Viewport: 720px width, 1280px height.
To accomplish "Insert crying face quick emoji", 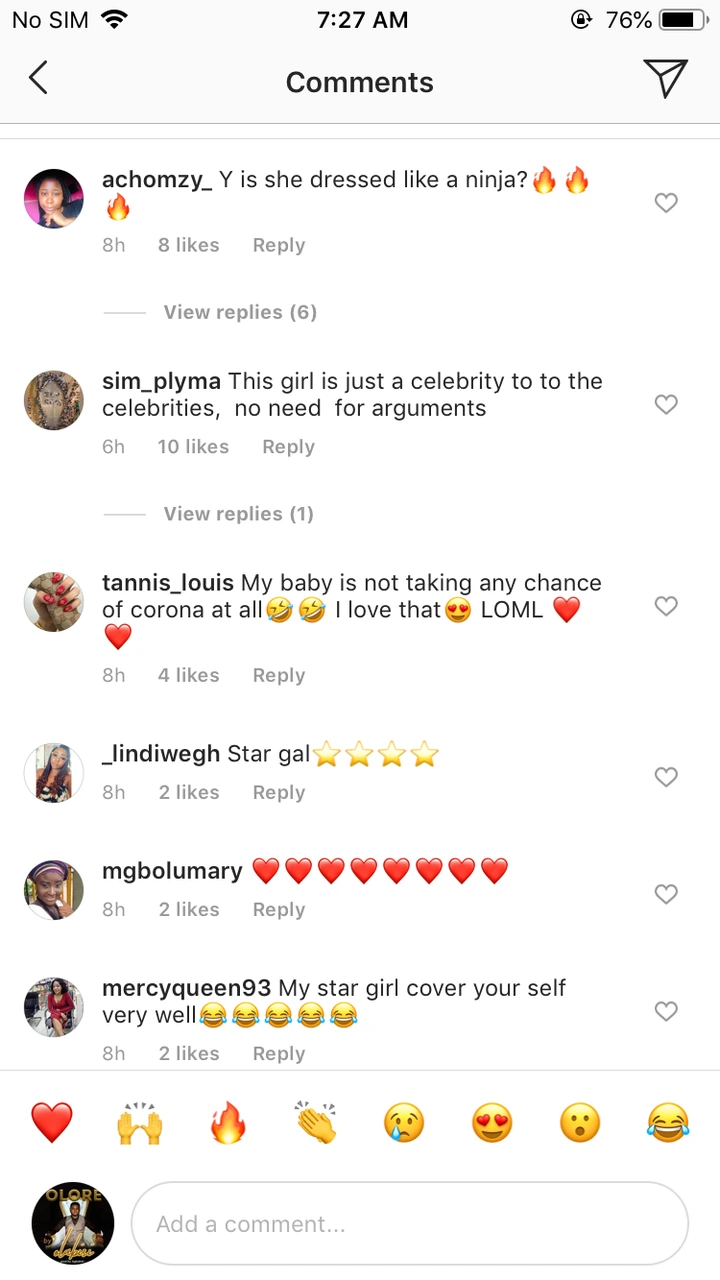I will [x=403, y=1123].
